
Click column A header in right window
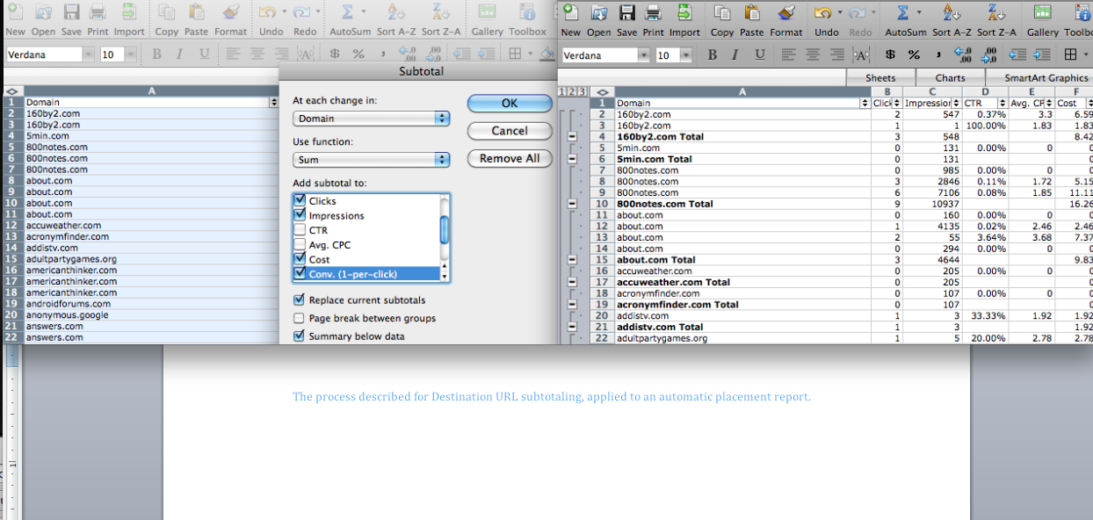(x=742, y=91)
